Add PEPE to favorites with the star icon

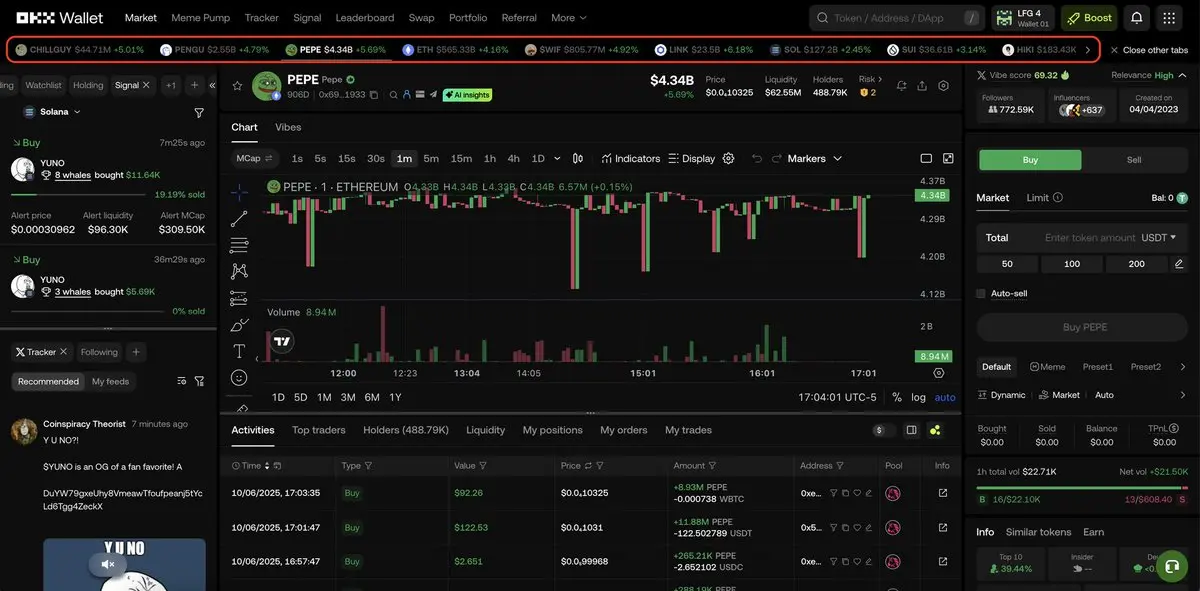[x=237, y=86]
